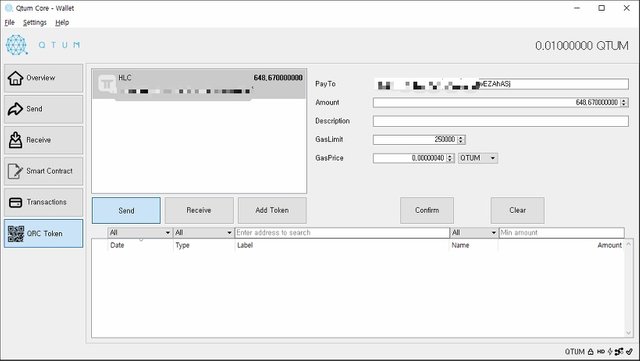Click the Qtum globe logo

click(16, 45)
